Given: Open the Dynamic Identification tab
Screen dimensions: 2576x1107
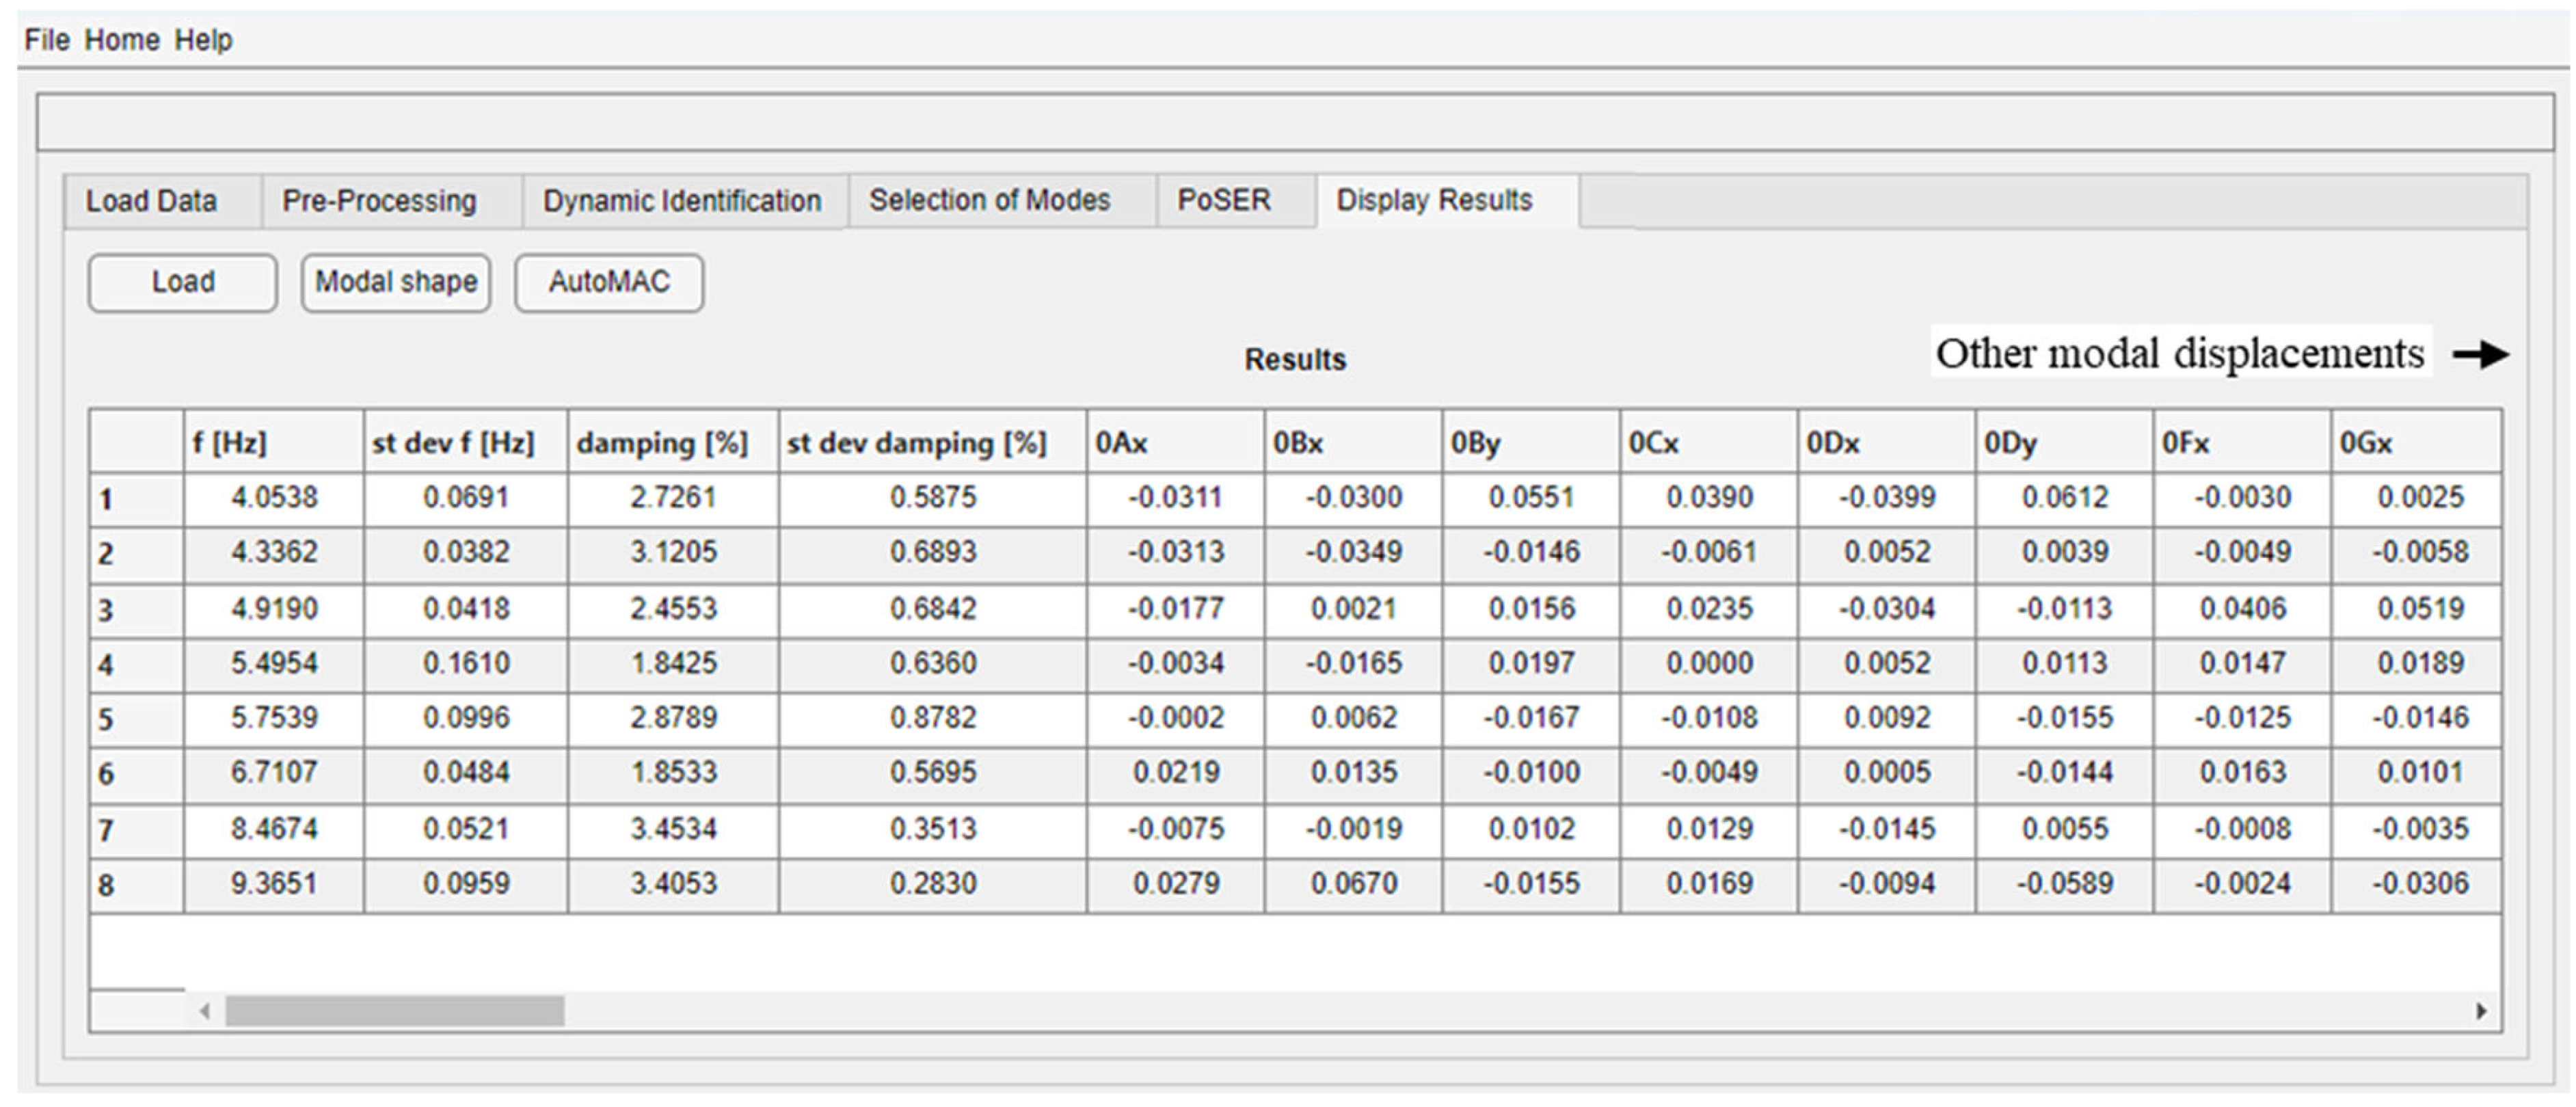Looking at the screenshot, I should [682, 201].
